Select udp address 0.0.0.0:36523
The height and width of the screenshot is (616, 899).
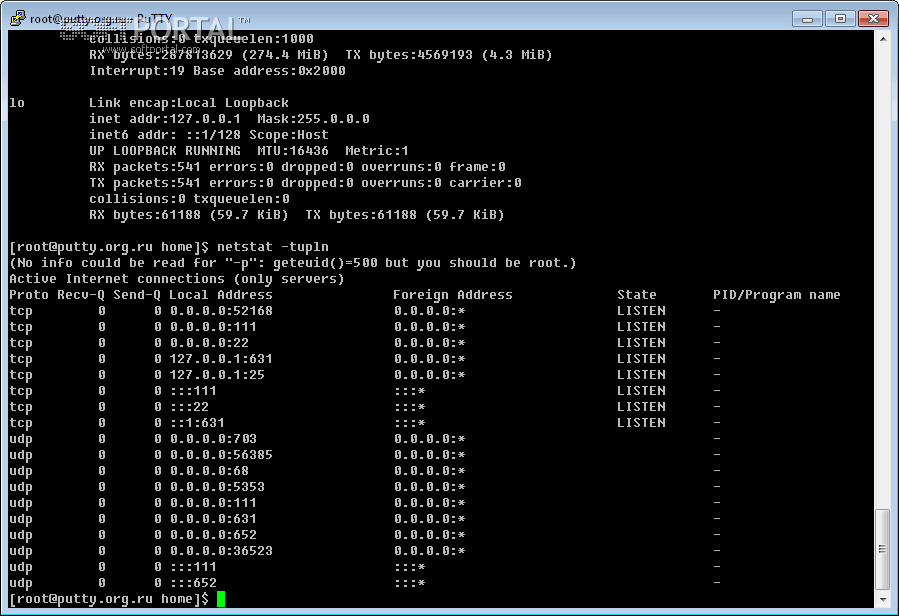[221, 551]
